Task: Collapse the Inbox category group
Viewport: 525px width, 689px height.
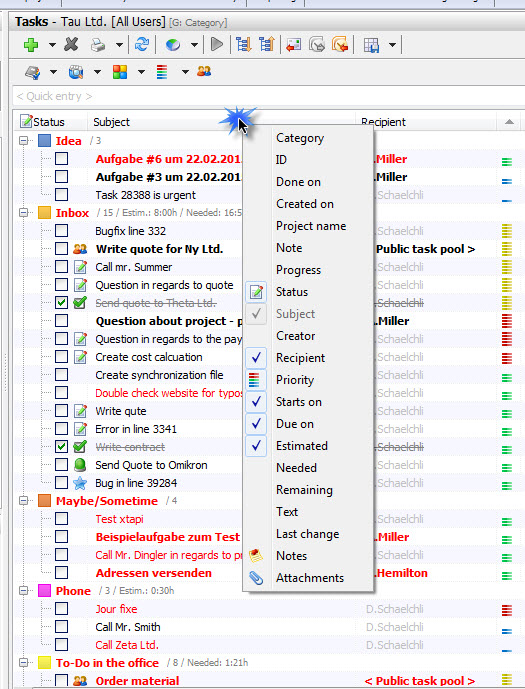Action: [23, 213]
